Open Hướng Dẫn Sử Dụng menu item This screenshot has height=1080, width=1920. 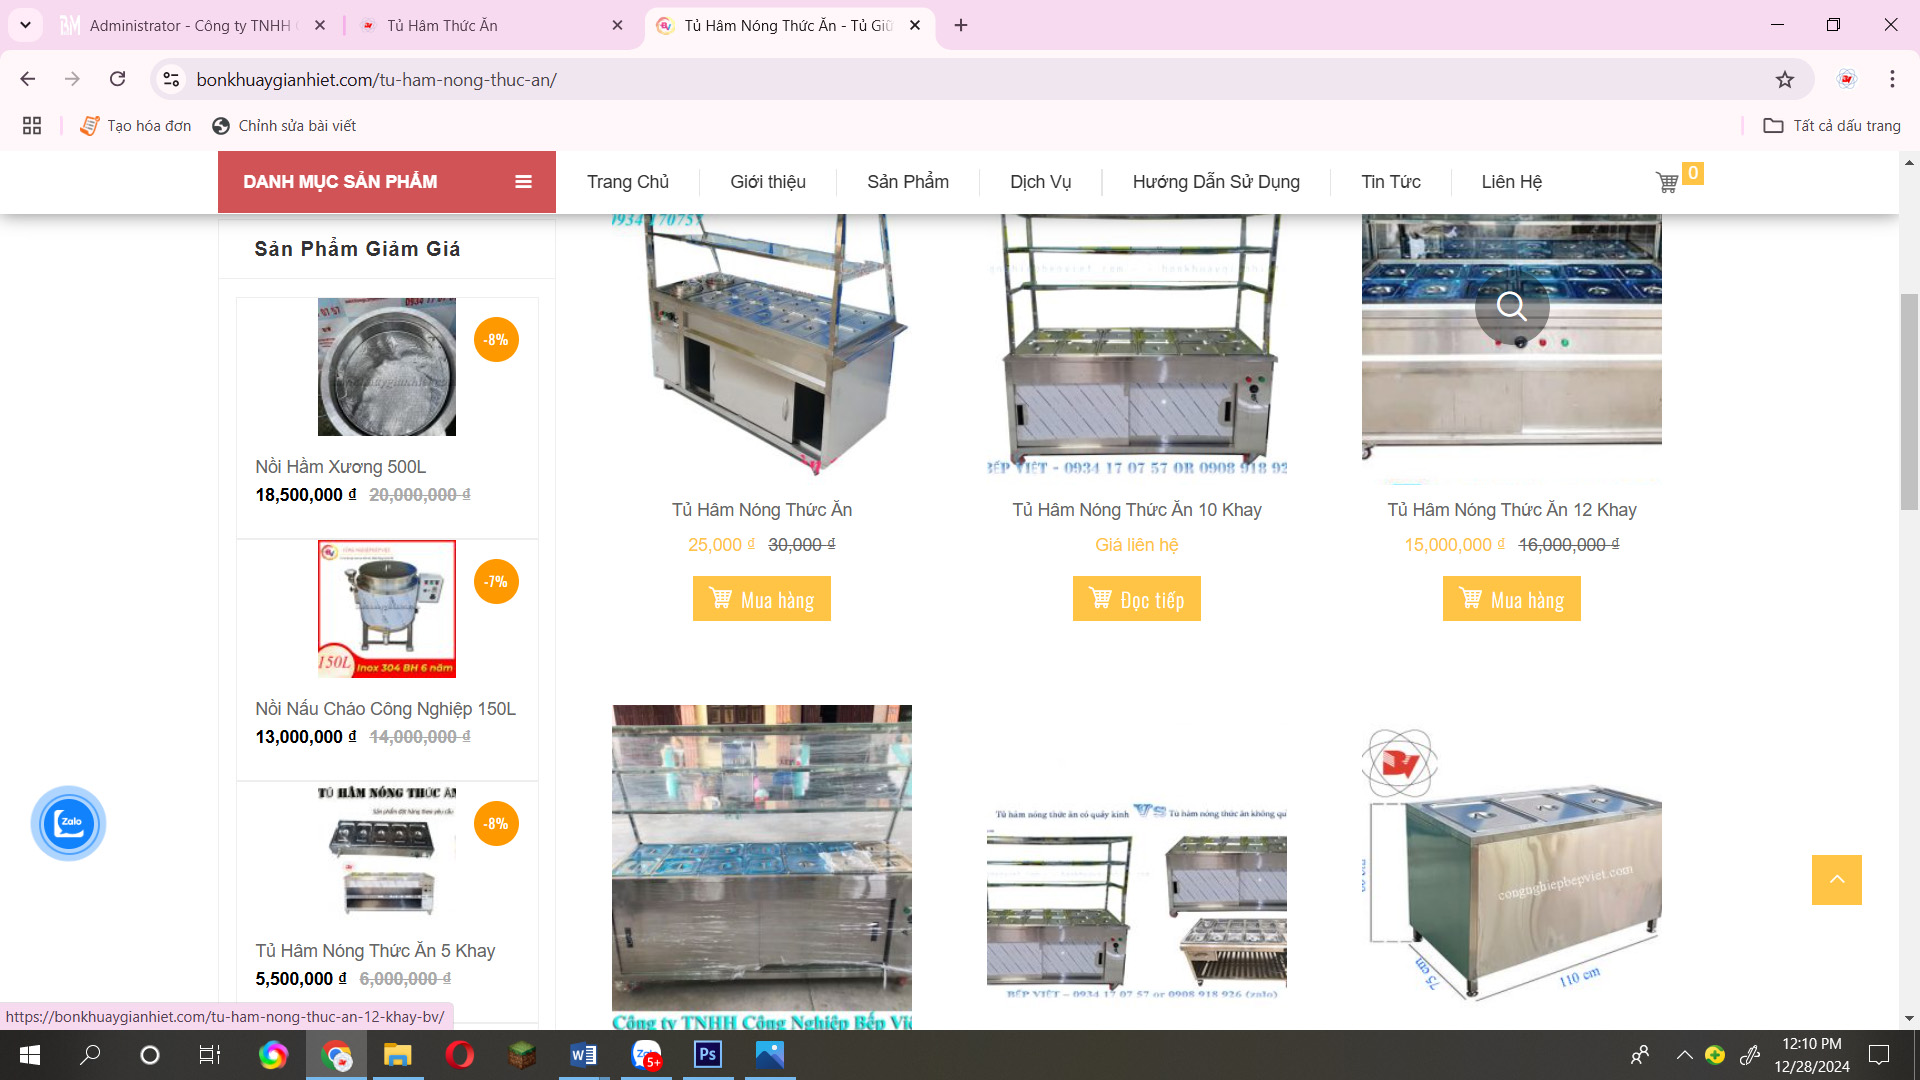pos(1216,182)
